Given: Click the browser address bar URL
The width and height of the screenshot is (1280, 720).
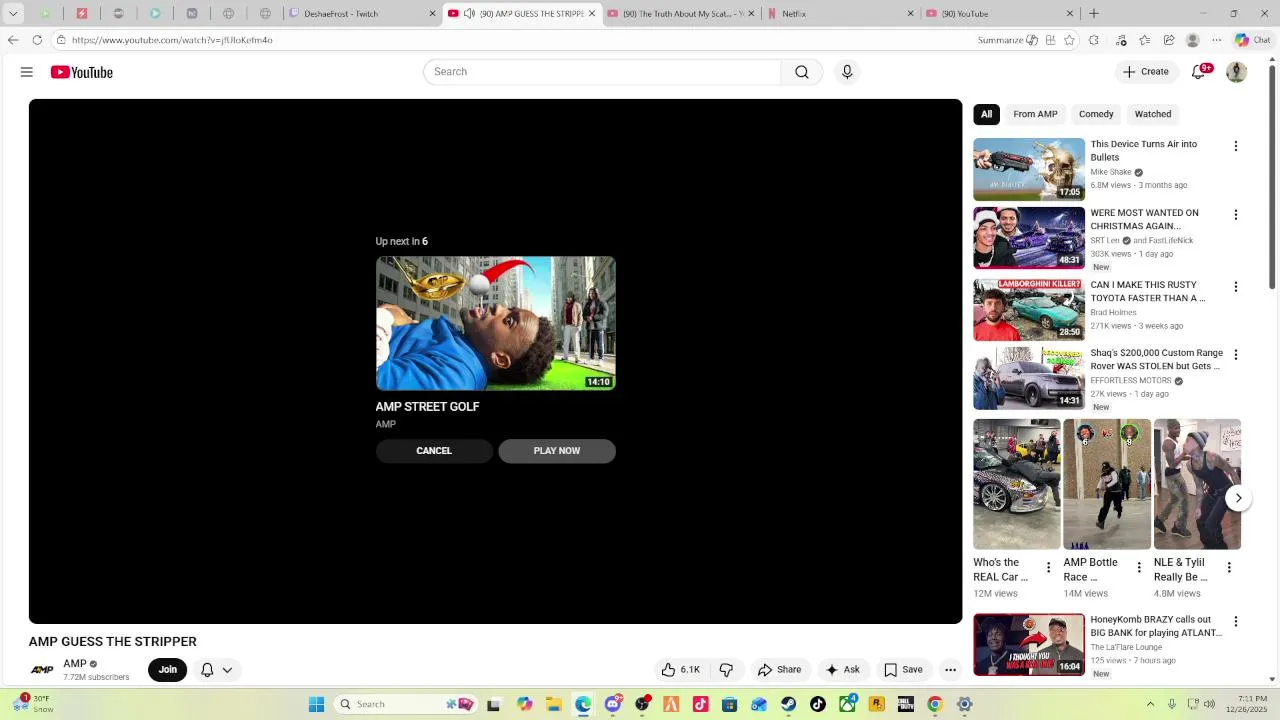Looking at the screenshot, I should click(x=172, y=40).
